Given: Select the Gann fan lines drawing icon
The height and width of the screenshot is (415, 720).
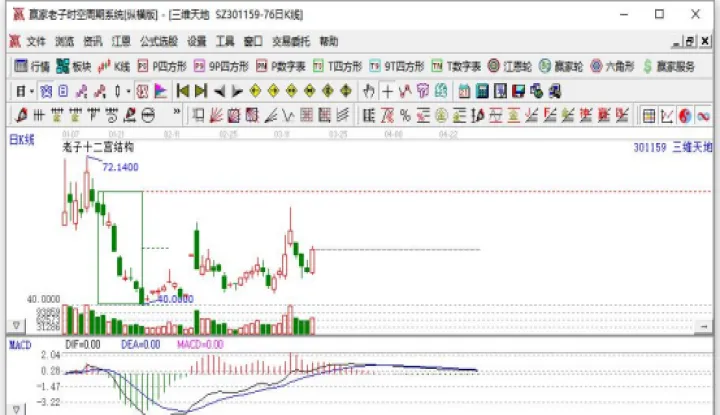Looking at the screenshot, I should [216, 115].
